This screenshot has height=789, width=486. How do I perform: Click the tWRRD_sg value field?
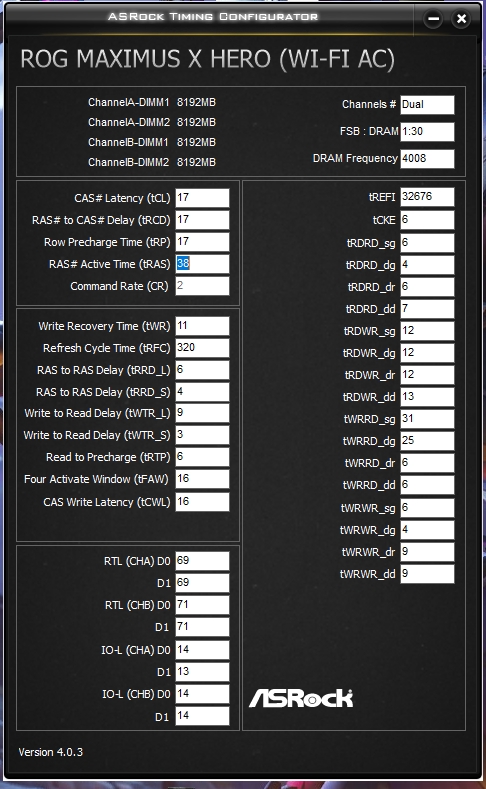tap(427, 419)
